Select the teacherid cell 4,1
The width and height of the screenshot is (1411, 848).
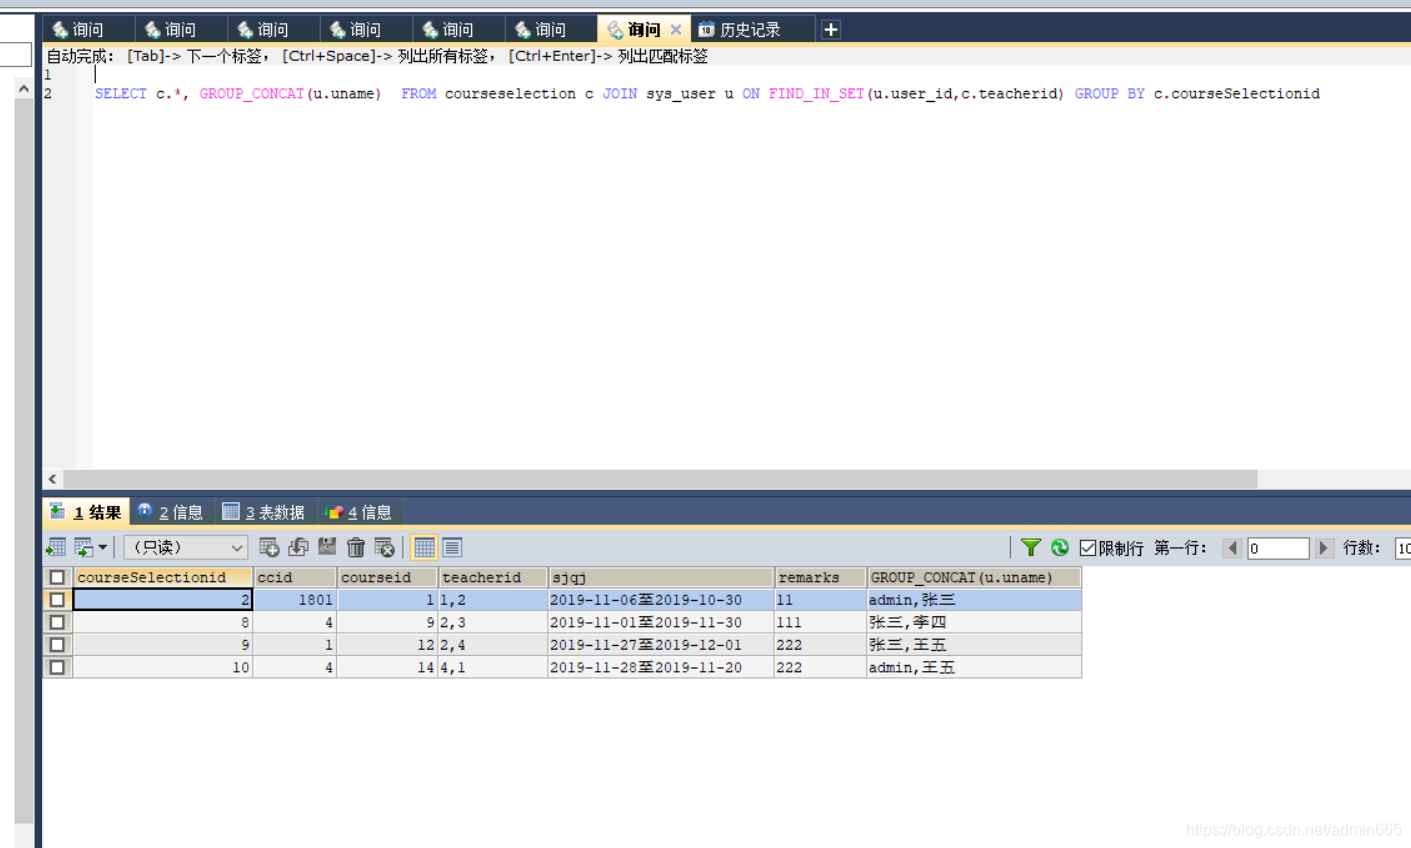493,667
